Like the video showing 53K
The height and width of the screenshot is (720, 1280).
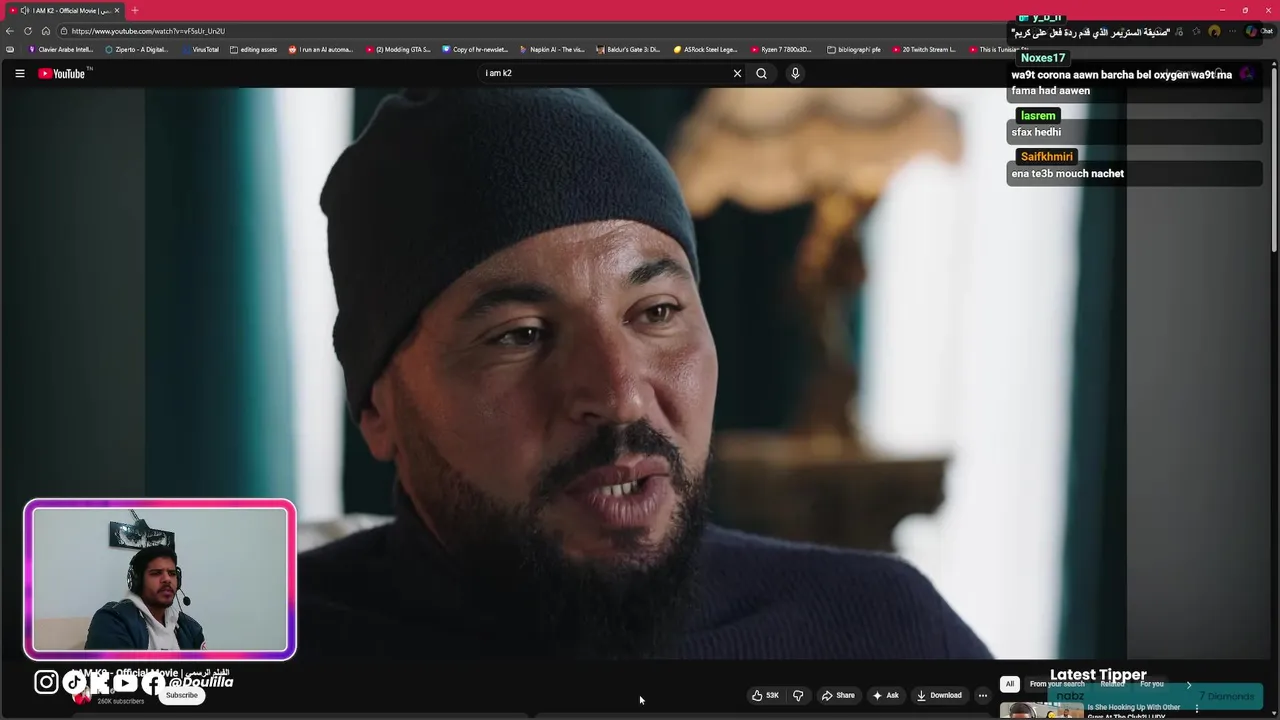pyautogui.click(x=765, y=695)
